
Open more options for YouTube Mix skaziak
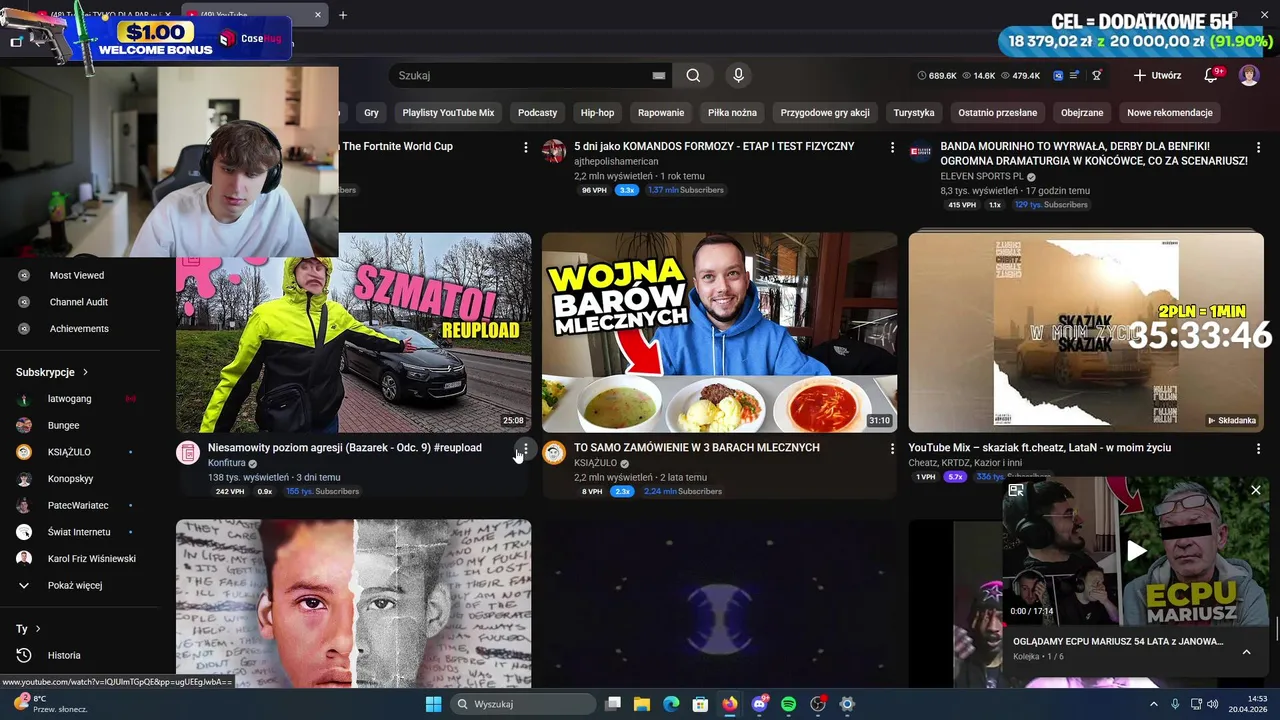coord(1258,449)
